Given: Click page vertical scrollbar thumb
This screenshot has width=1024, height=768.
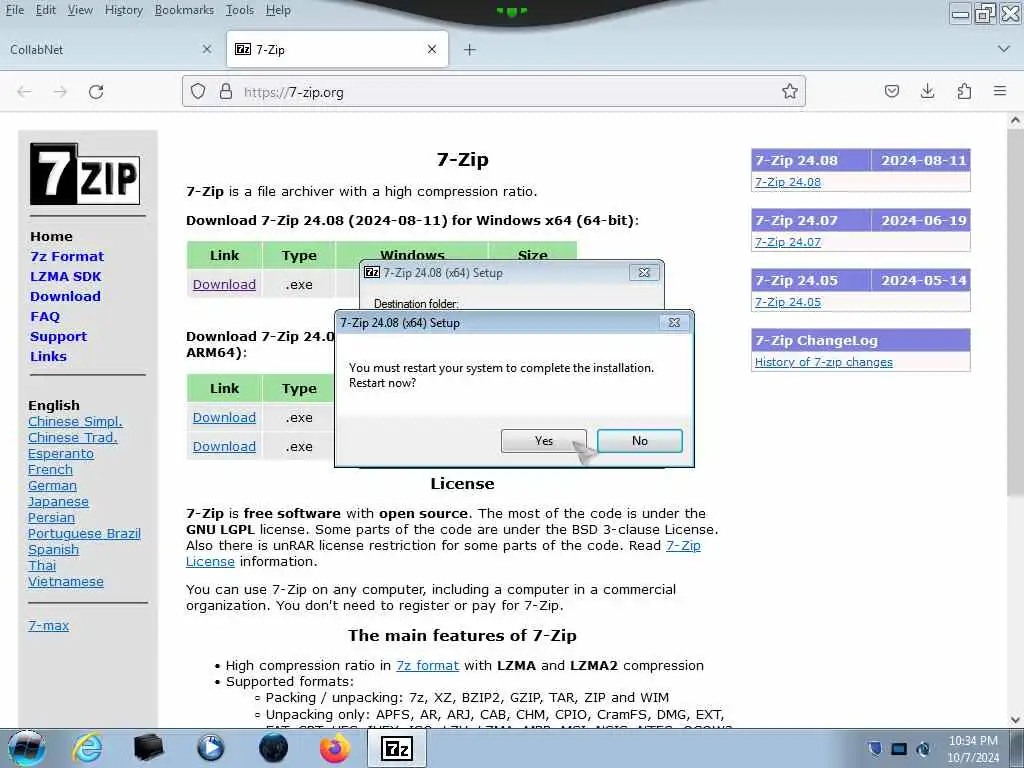Looking at the screenshot, I should point(1015,312).
